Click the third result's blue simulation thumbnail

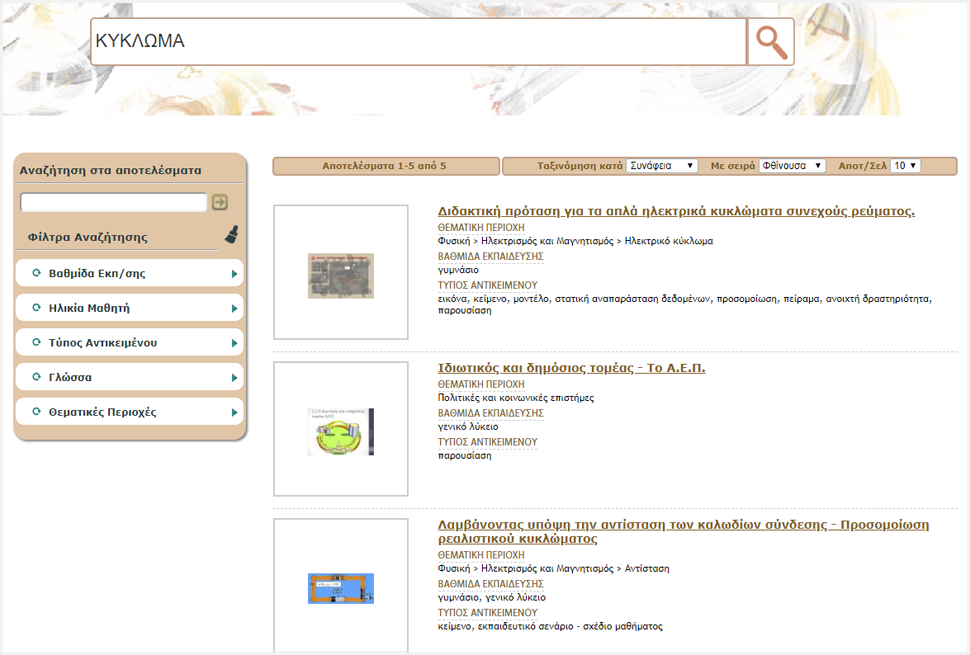click(341, 588)
